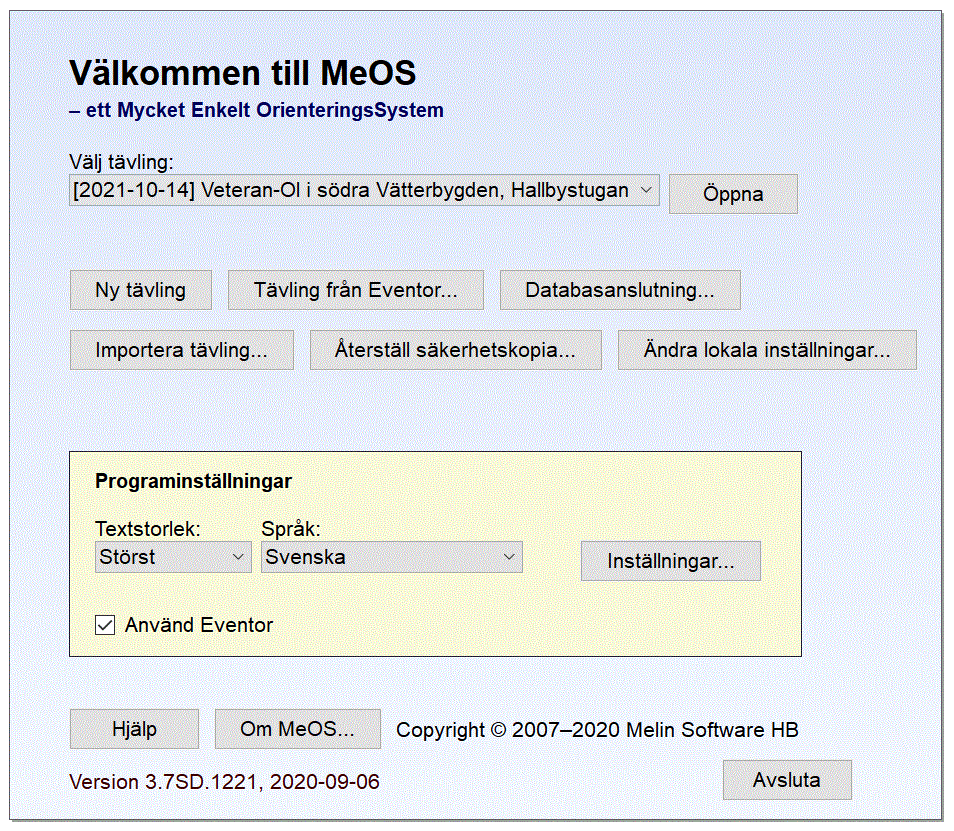
Task: Click the dropdown arrow next to Veteran-Ol competition
Action: point(646,190)
